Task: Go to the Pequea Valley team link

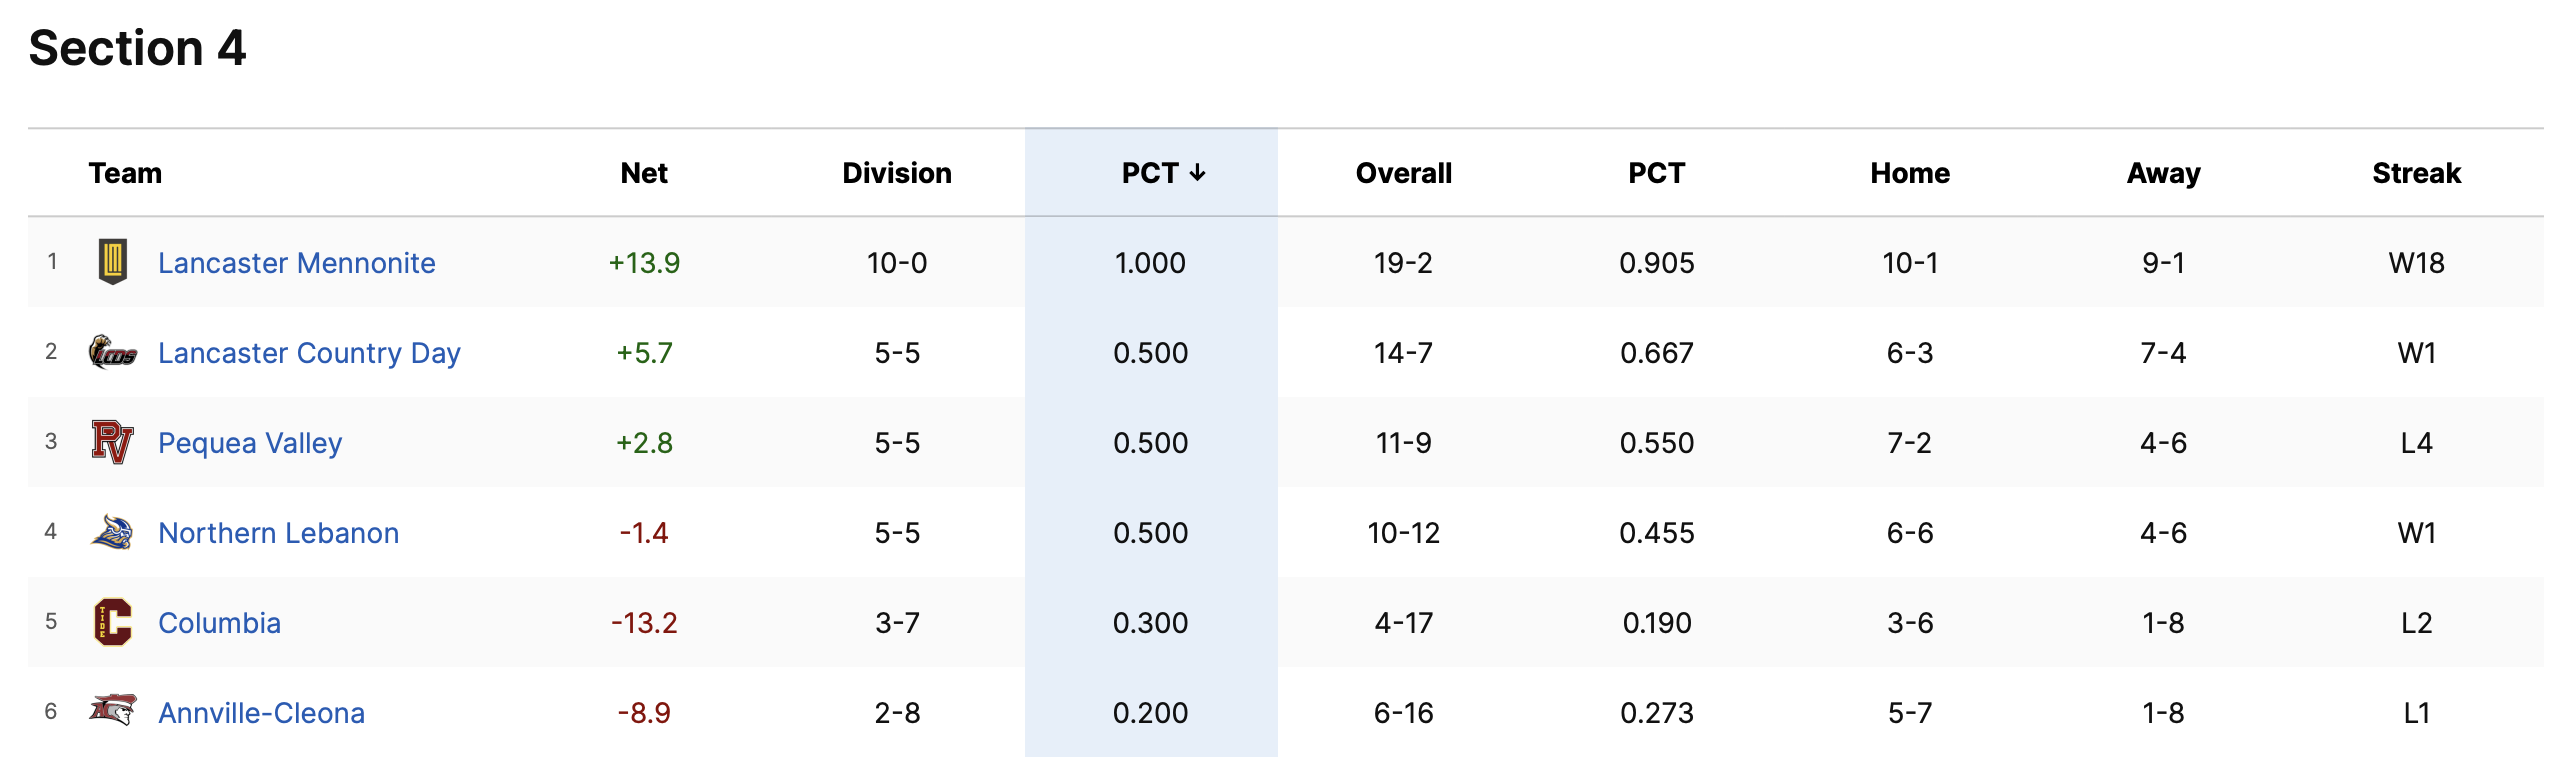Action: click(250, 443)
